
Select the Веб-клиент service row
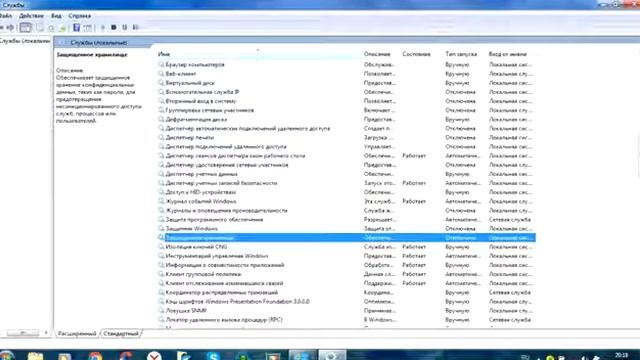point(346,74)
